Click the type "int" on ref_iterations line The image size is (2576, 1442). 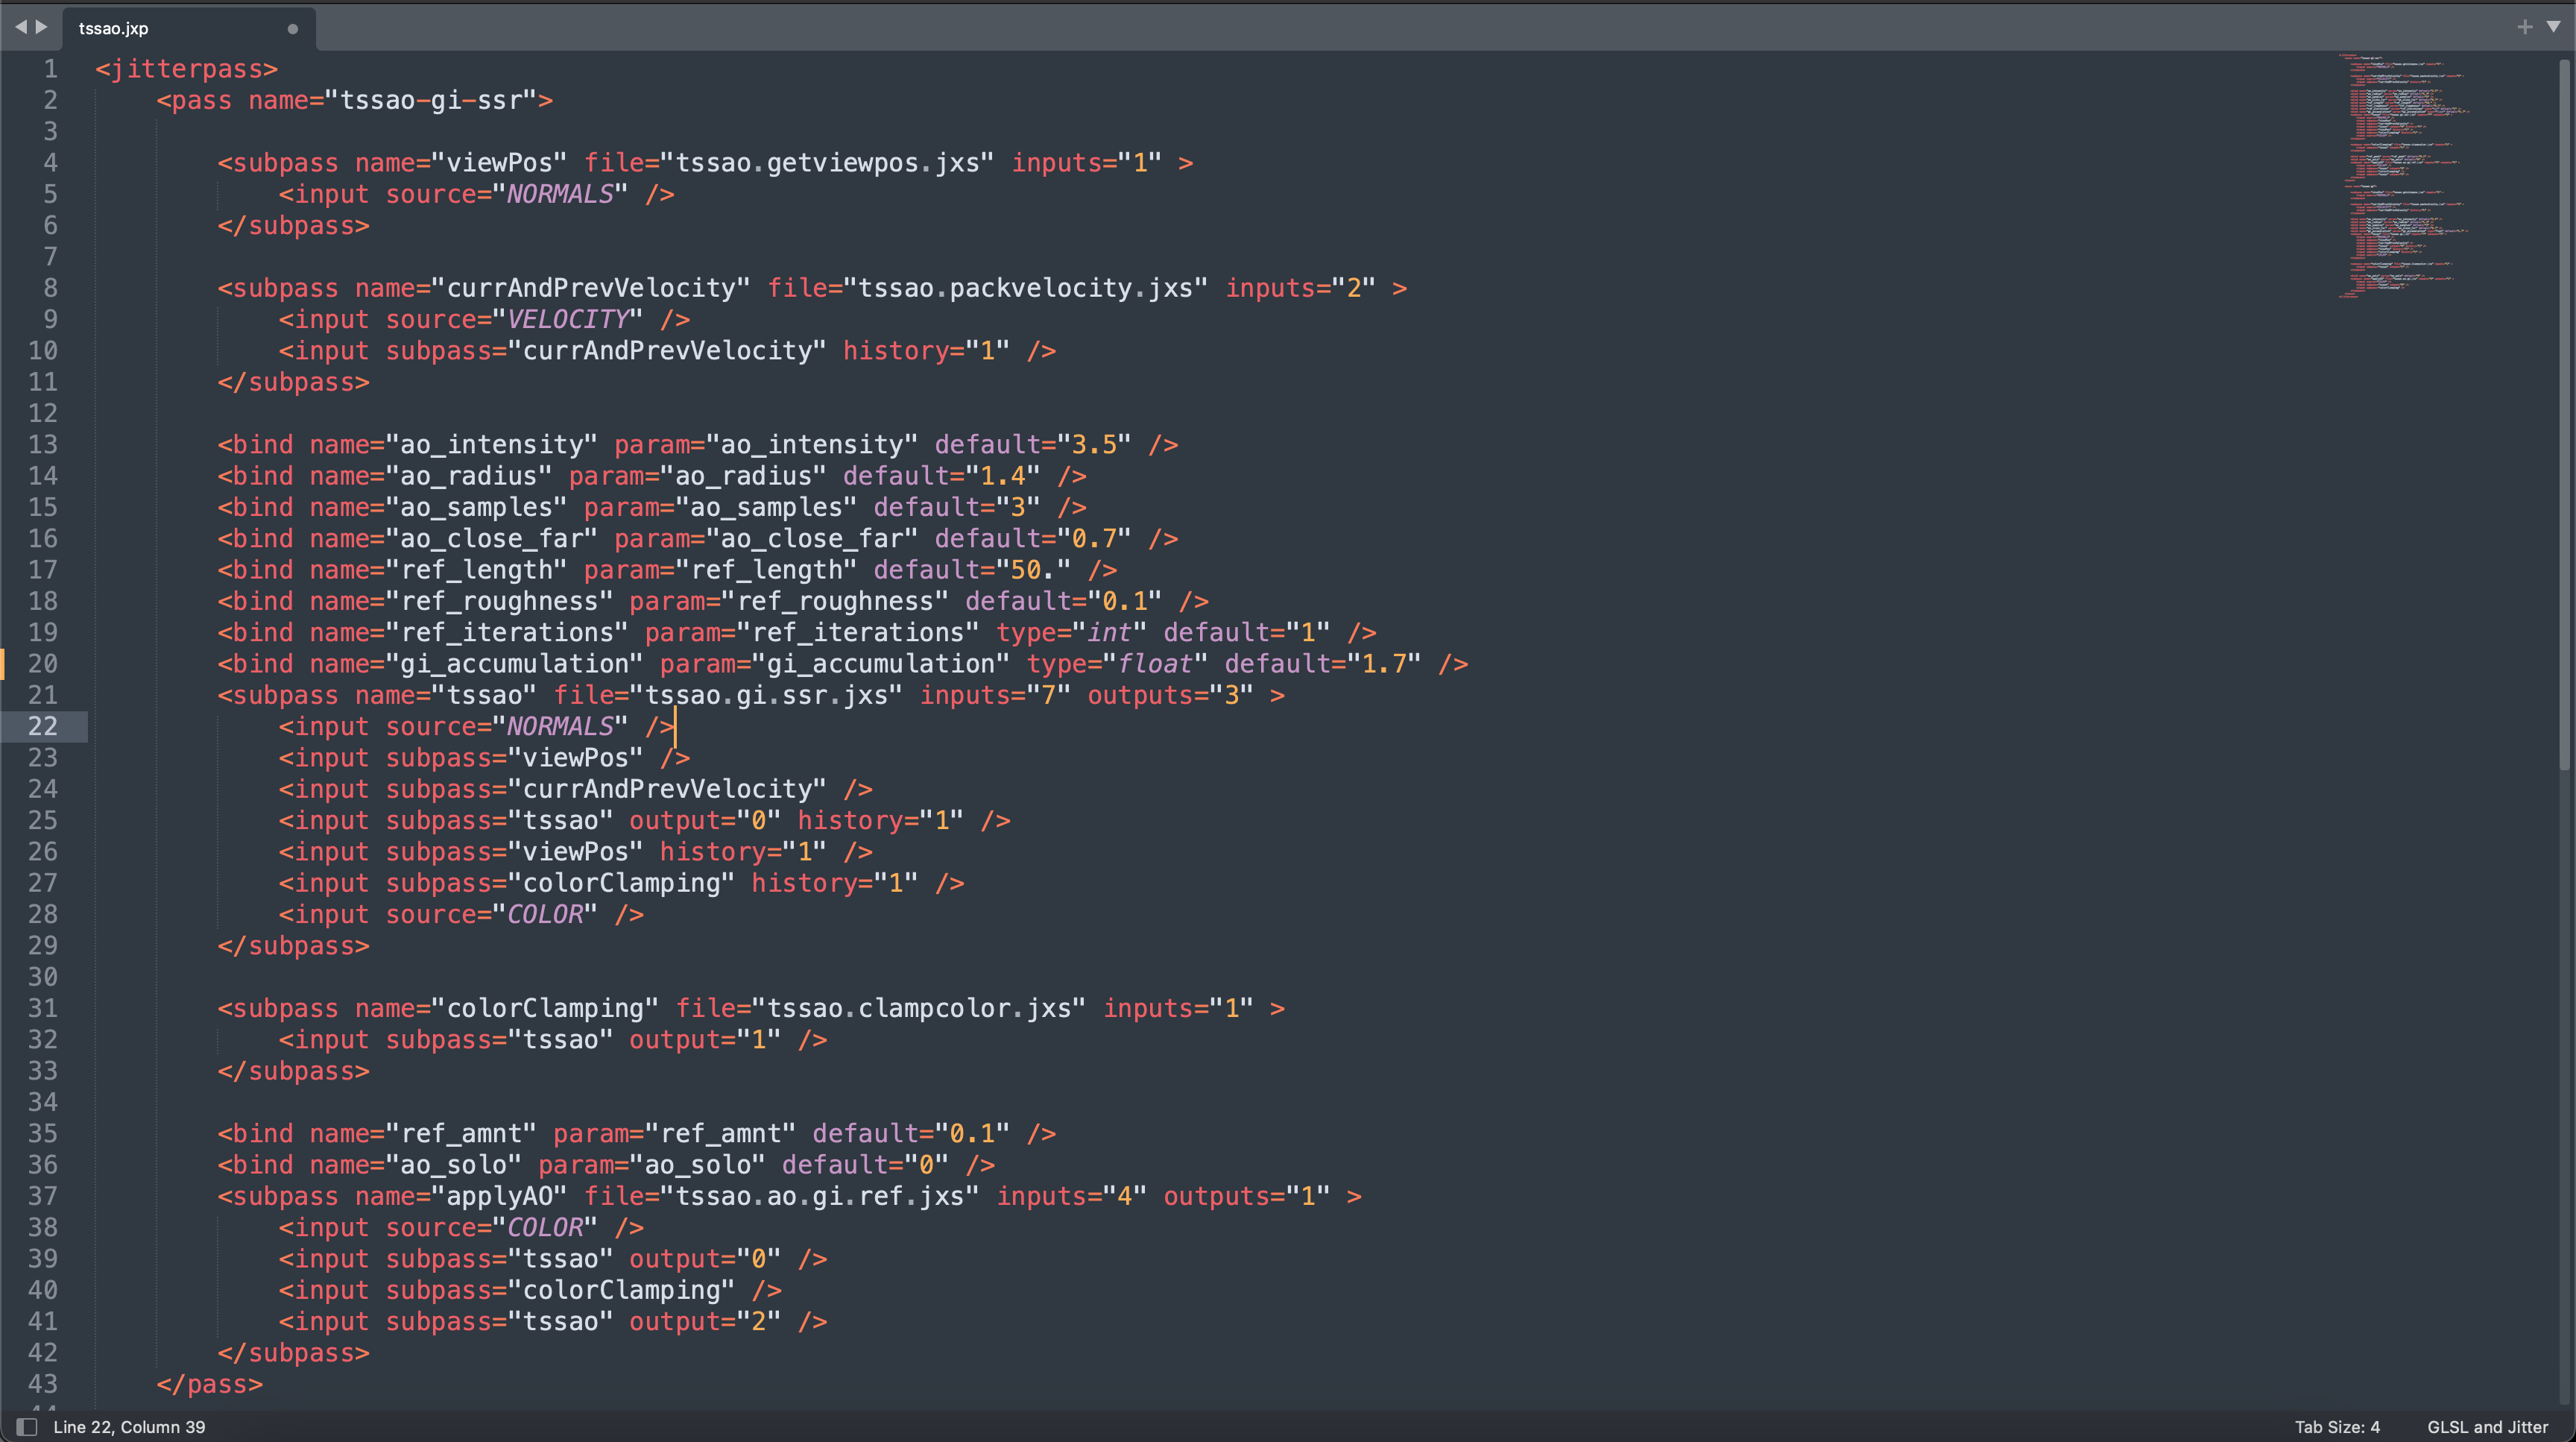(1109, 632)
